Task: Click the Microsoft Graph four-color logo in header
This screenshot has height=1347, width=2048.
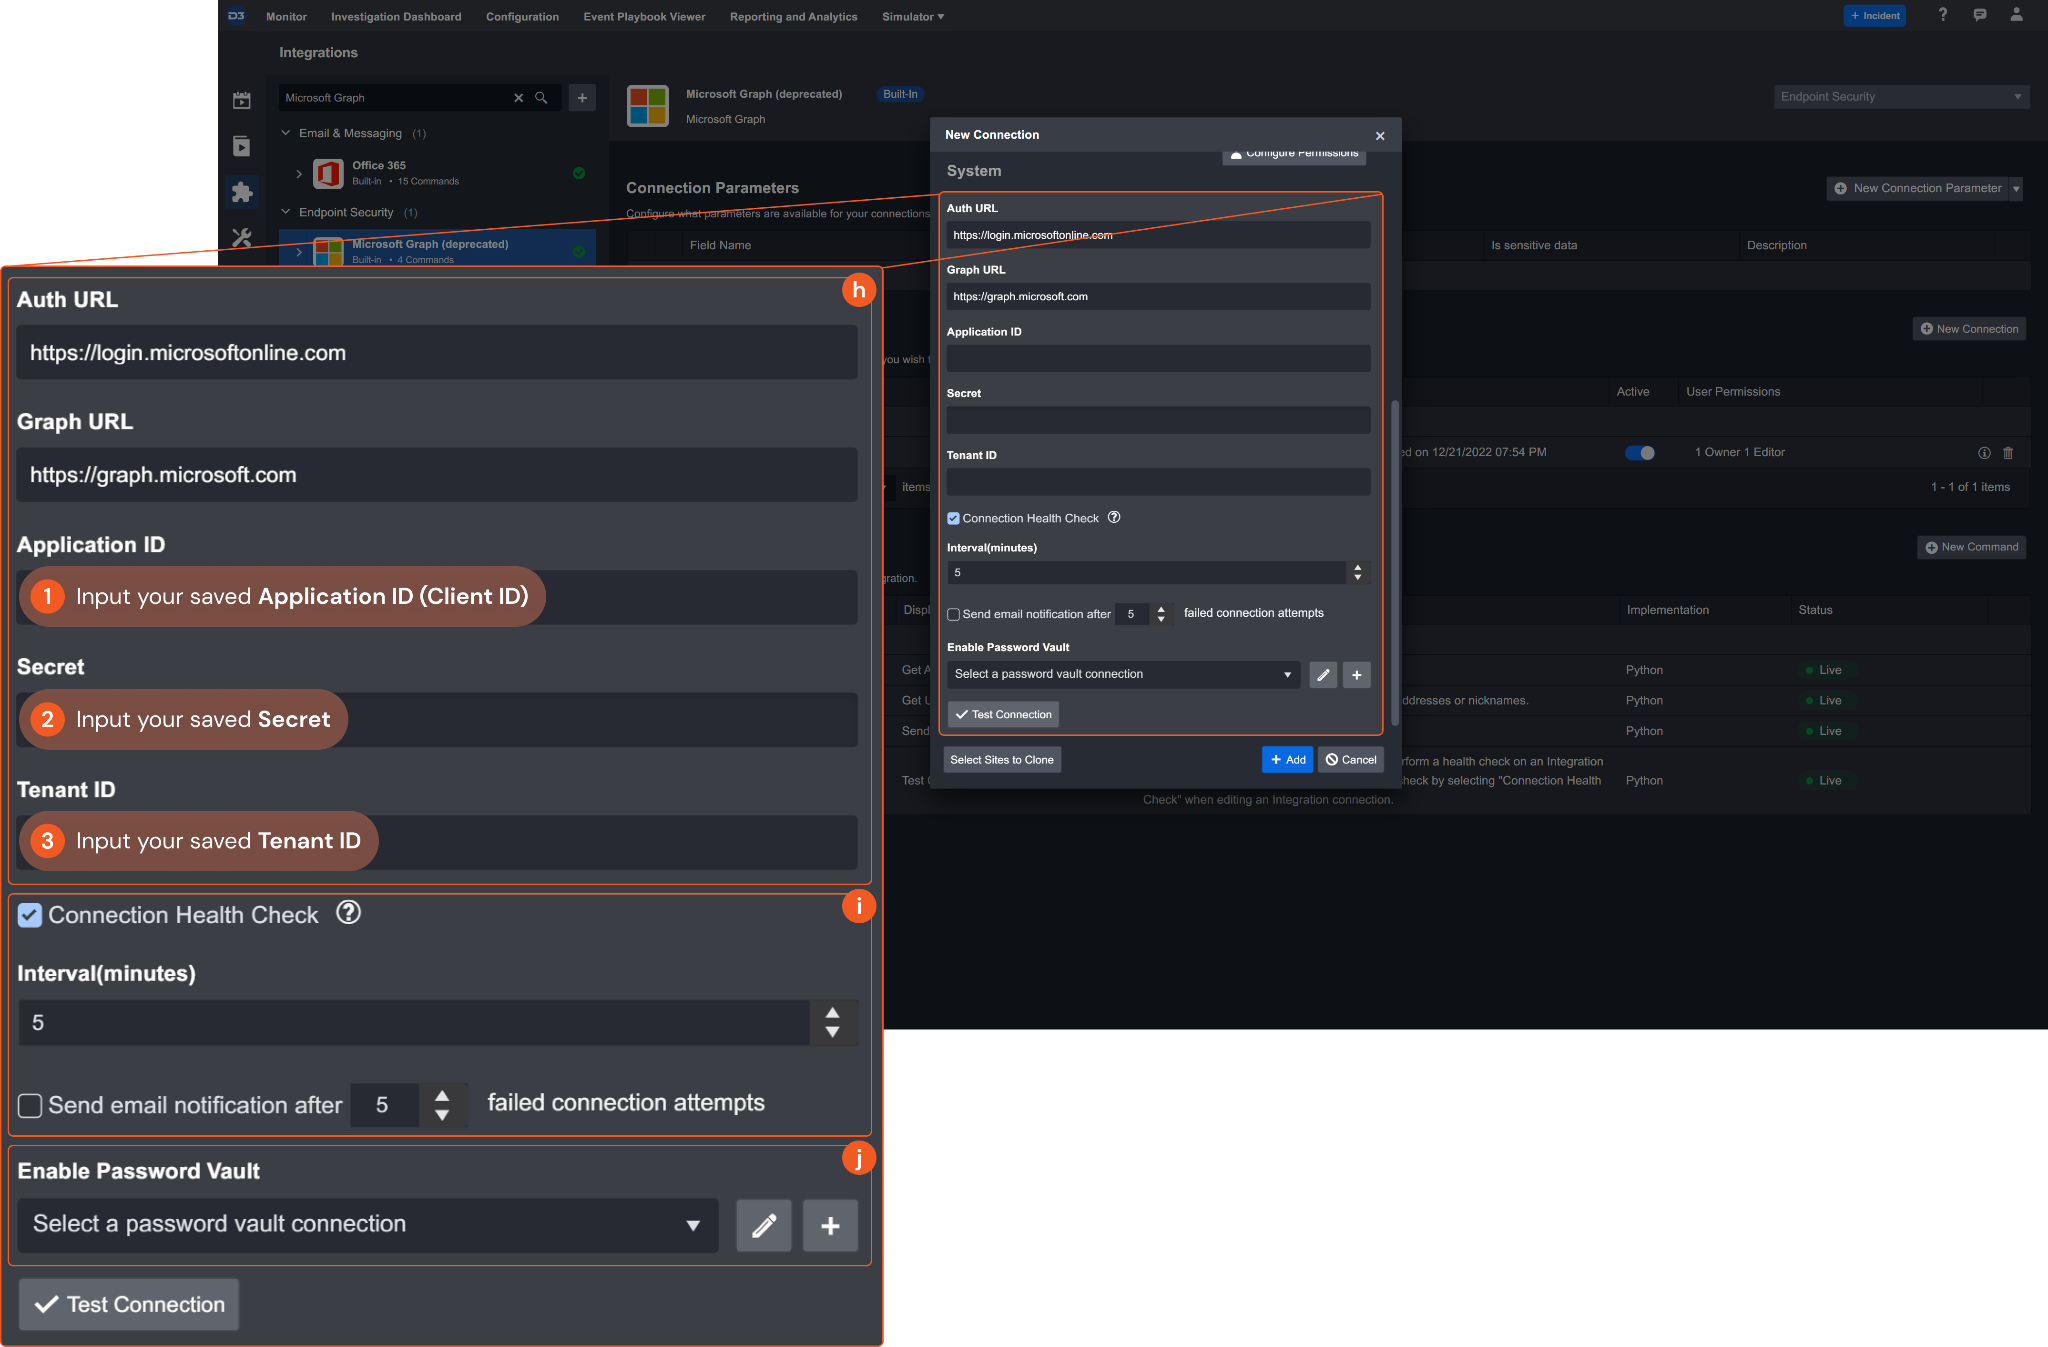Action: click(x=647, y=105)
